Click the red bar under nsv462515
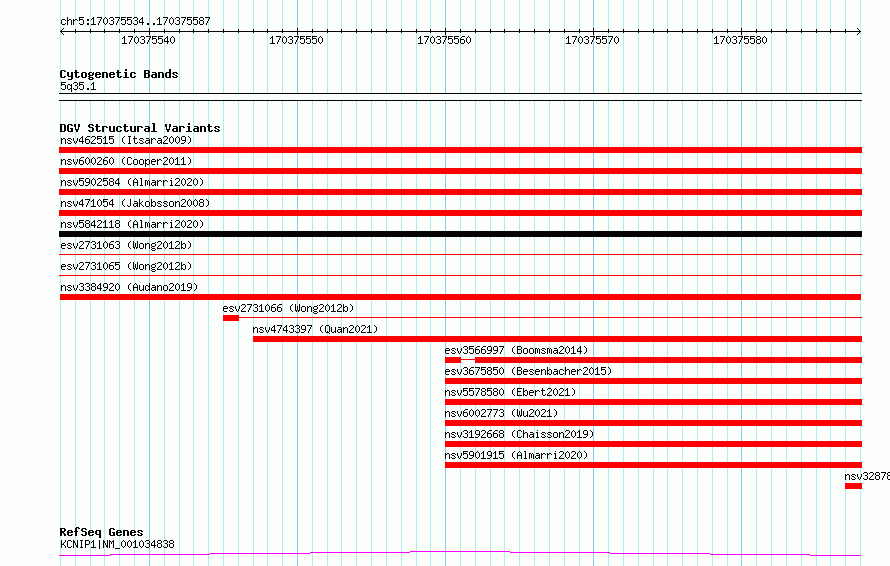Viewport: 890px width, 566px height. click(460, 150)
